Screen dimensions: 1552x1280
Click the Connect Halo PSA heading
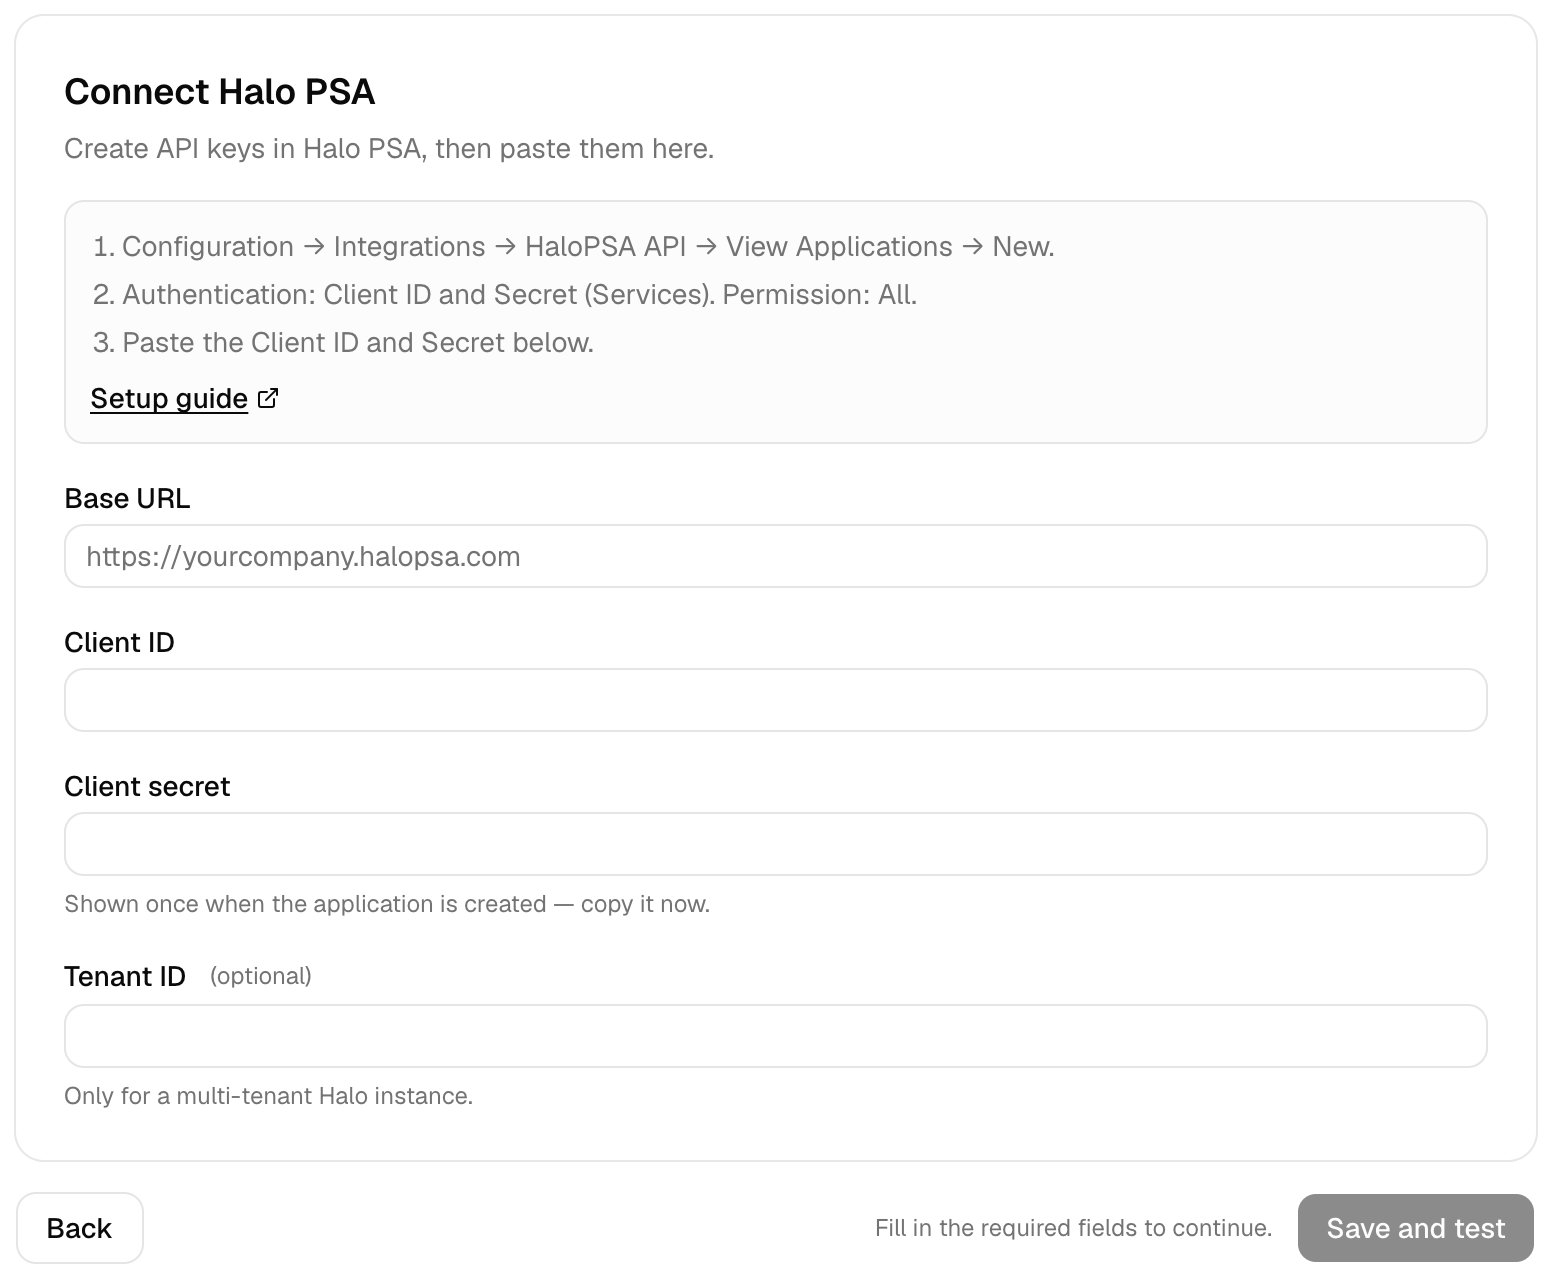(x=219, y=92)
